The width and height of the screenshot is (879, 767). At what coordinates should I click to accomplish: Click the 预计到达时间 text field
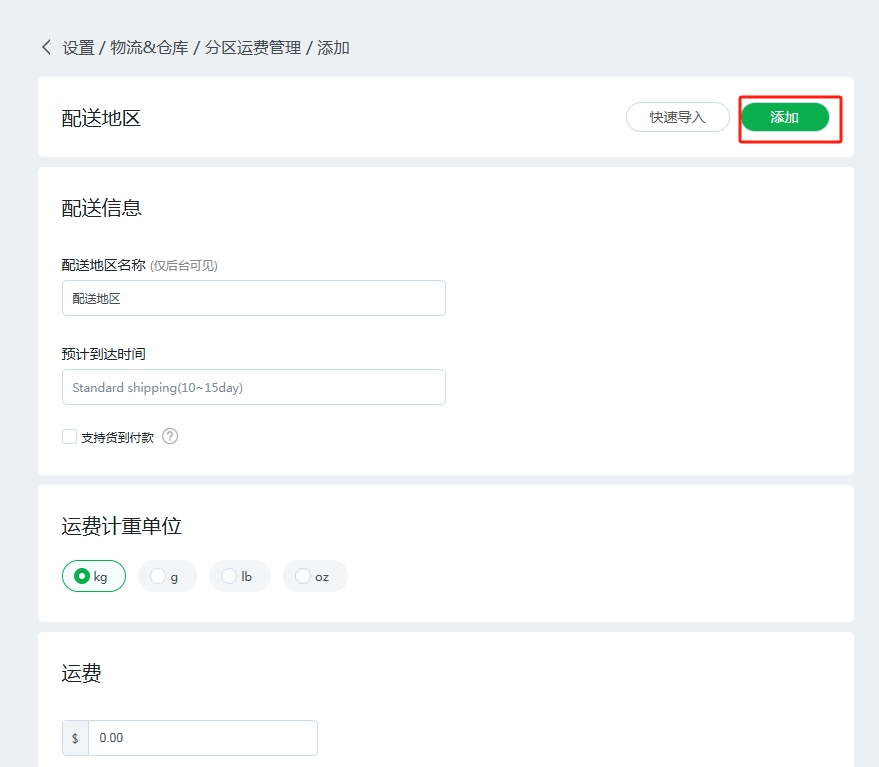tap(253, 387)
